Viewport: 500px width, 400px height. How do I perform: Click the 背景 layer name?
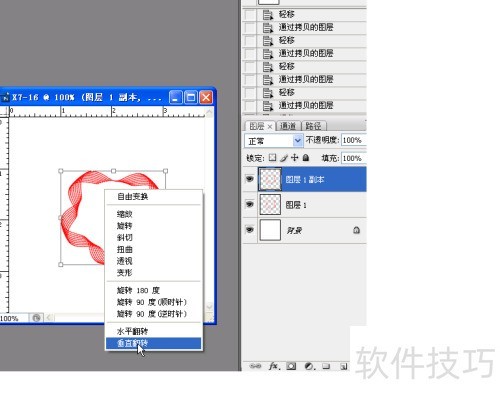[294, 230]
